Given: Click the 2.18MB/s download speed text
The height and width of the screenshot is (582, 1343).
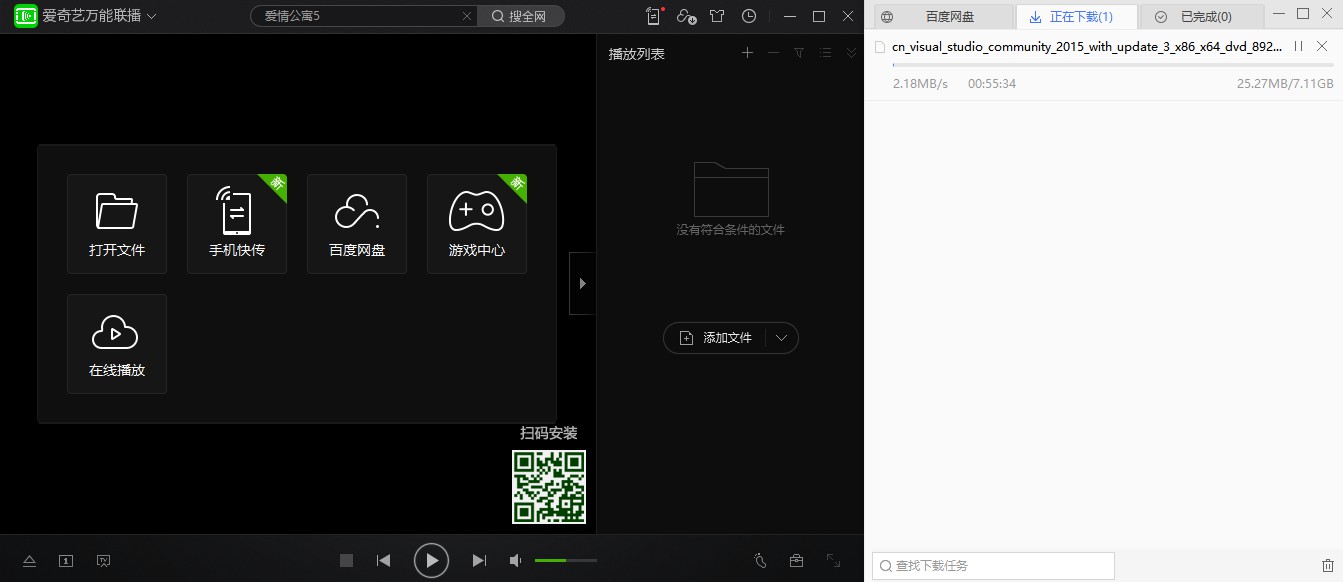Looking at the screenshot, I should tap(920, 84).
